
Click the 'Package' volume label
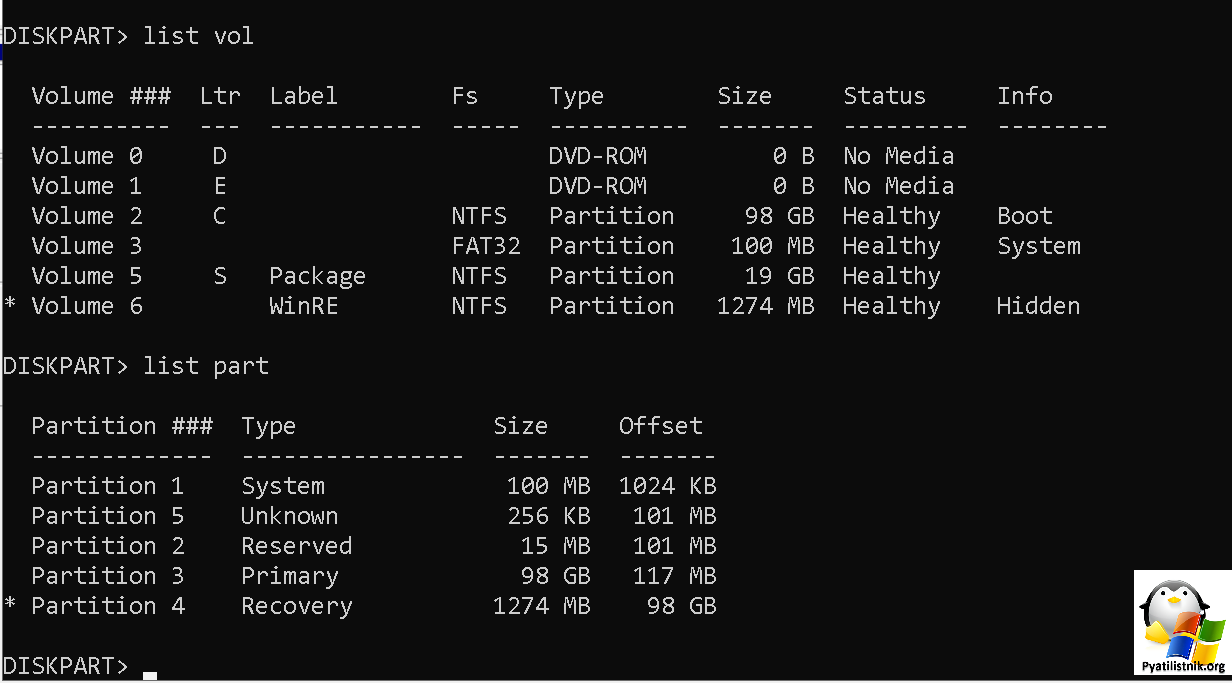tap(317, 277)
